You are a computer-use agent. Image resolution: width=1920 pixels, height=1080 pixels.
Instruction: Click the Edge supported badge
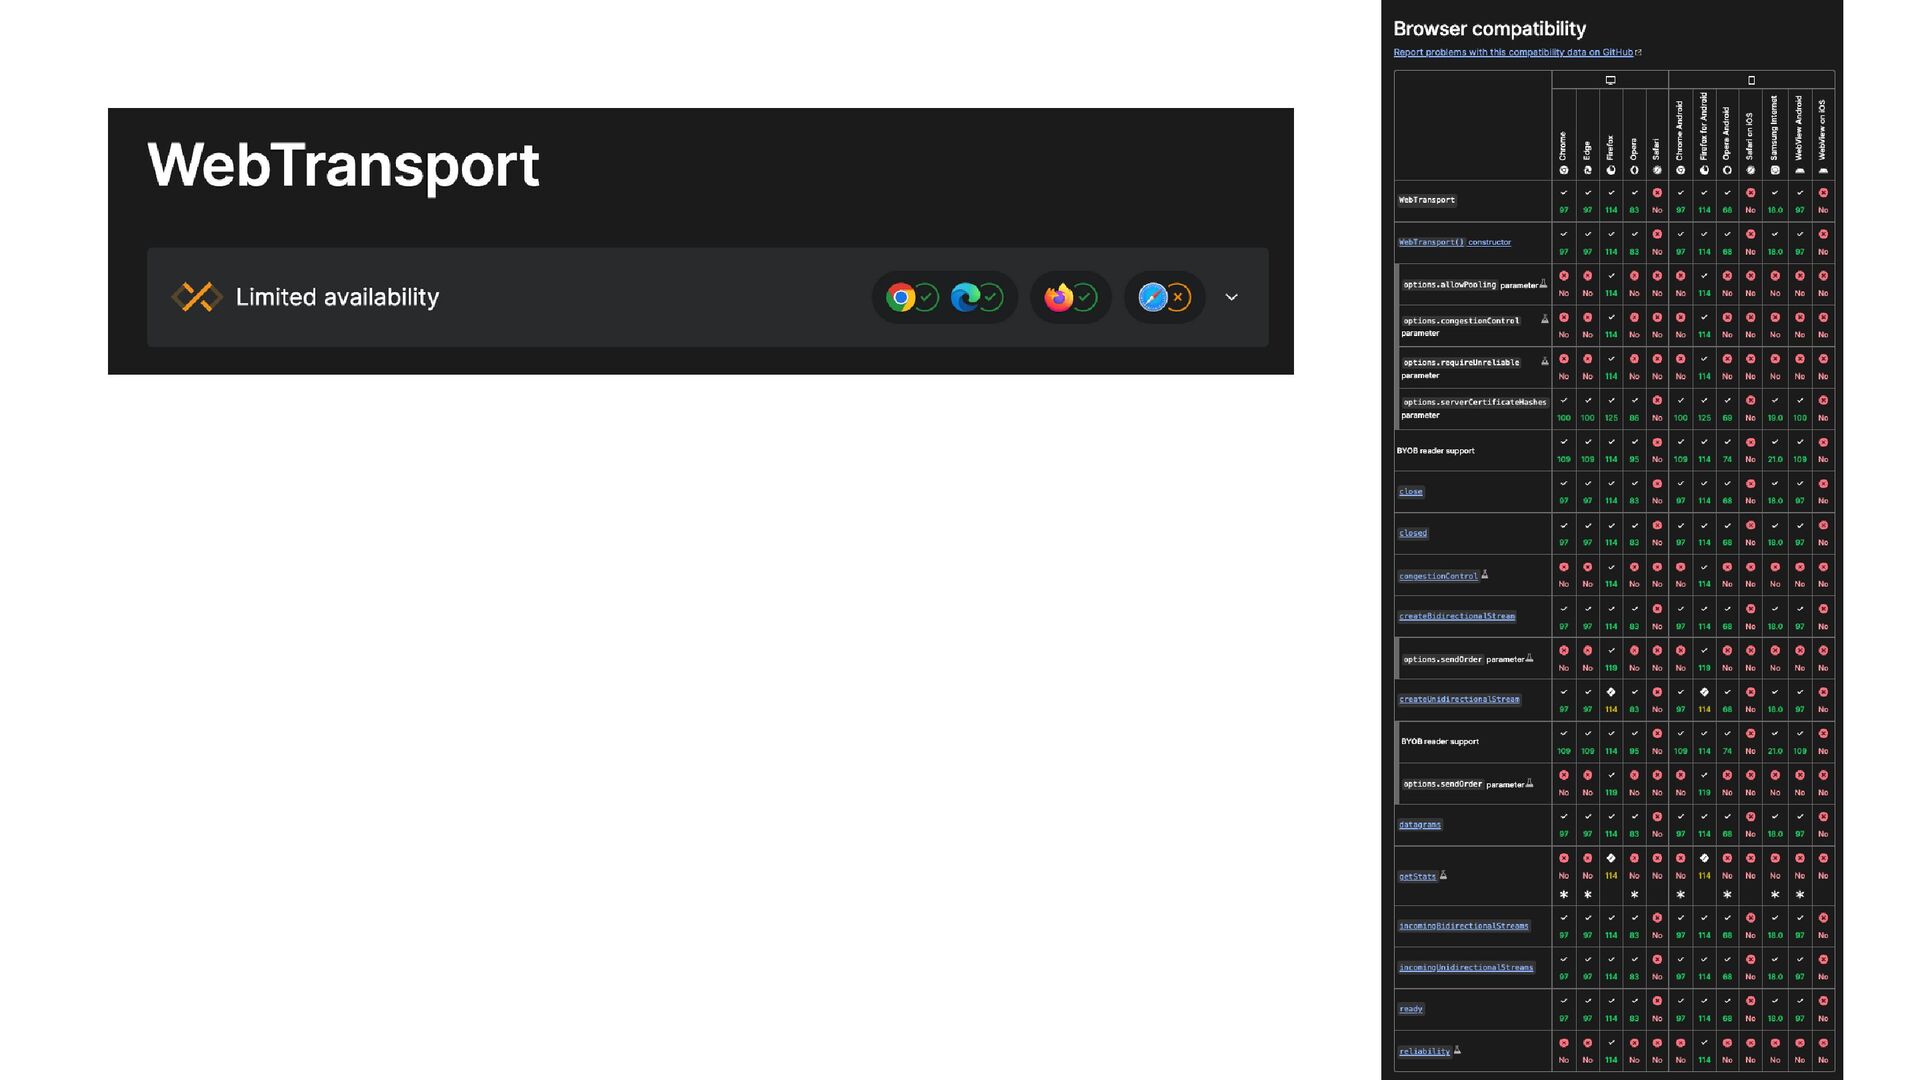click(977, 297)
